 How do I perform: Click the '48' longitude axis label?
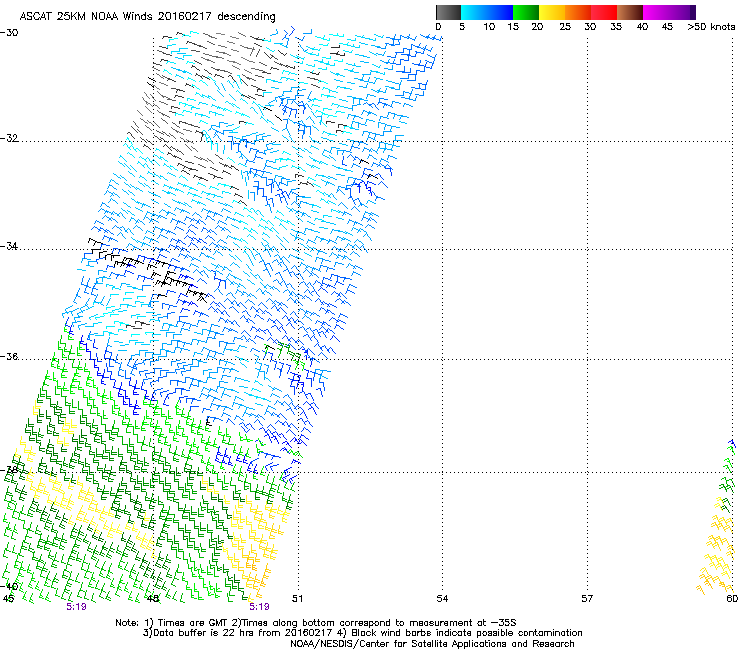pyautogui.click(x=153, y=599)
